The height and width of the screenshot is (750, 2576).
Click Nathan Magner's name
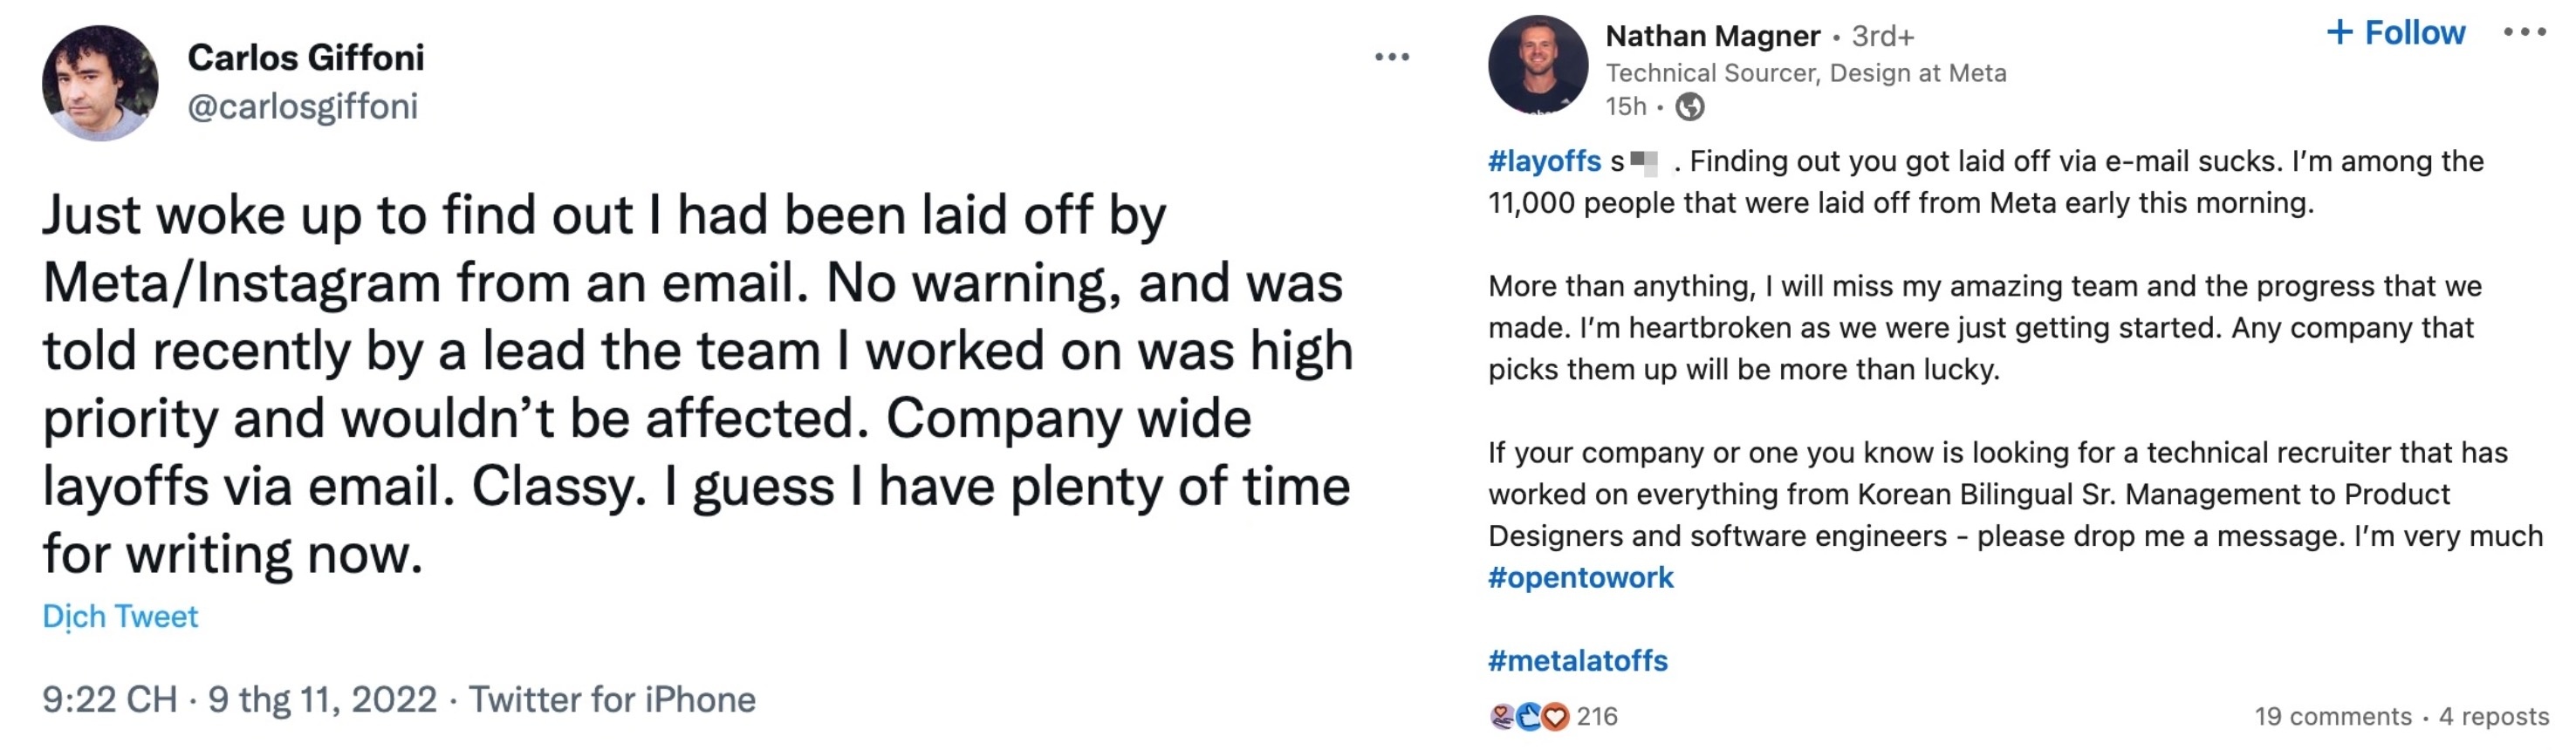pyautogui.click(x=1712, y=36)
